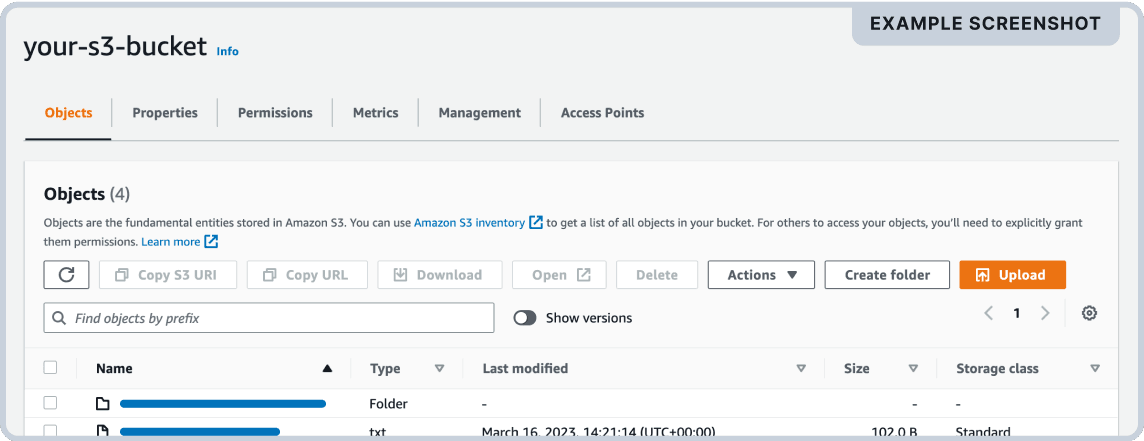Open the table preferences gear icon

(x=1090, y=313)
